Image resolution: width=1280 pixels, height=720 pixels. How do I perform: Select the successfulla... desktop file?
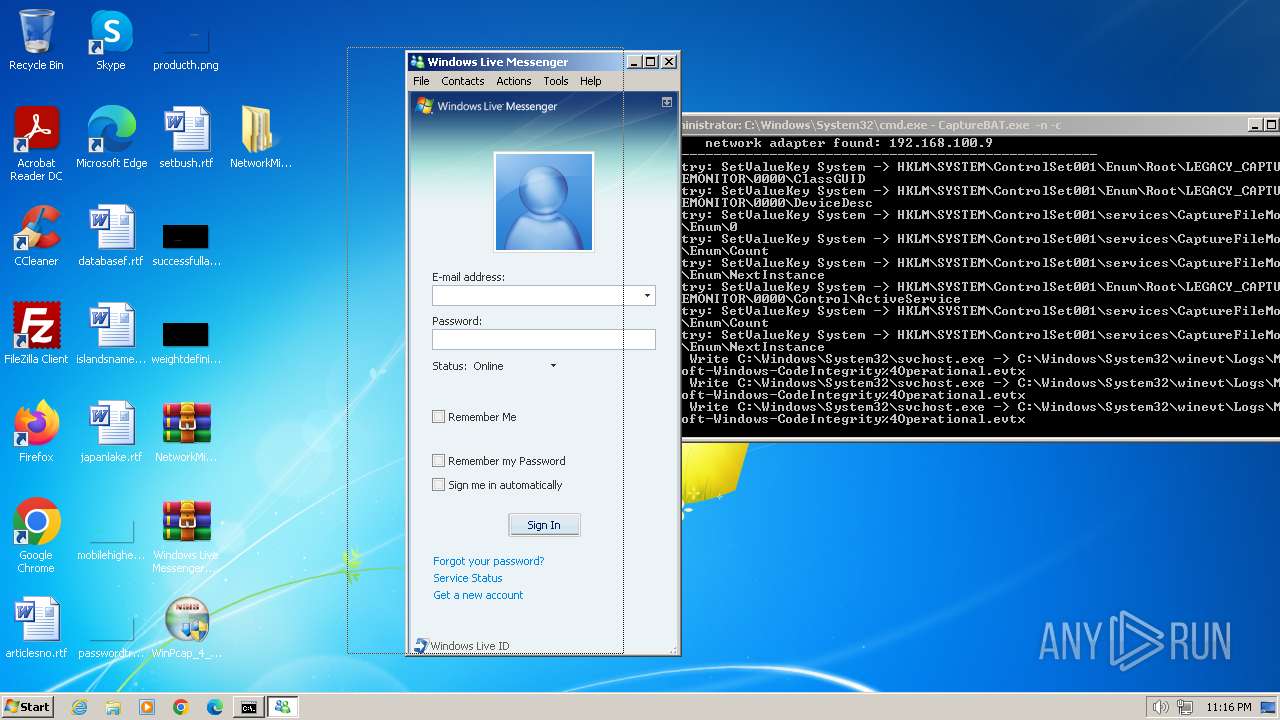186,246
